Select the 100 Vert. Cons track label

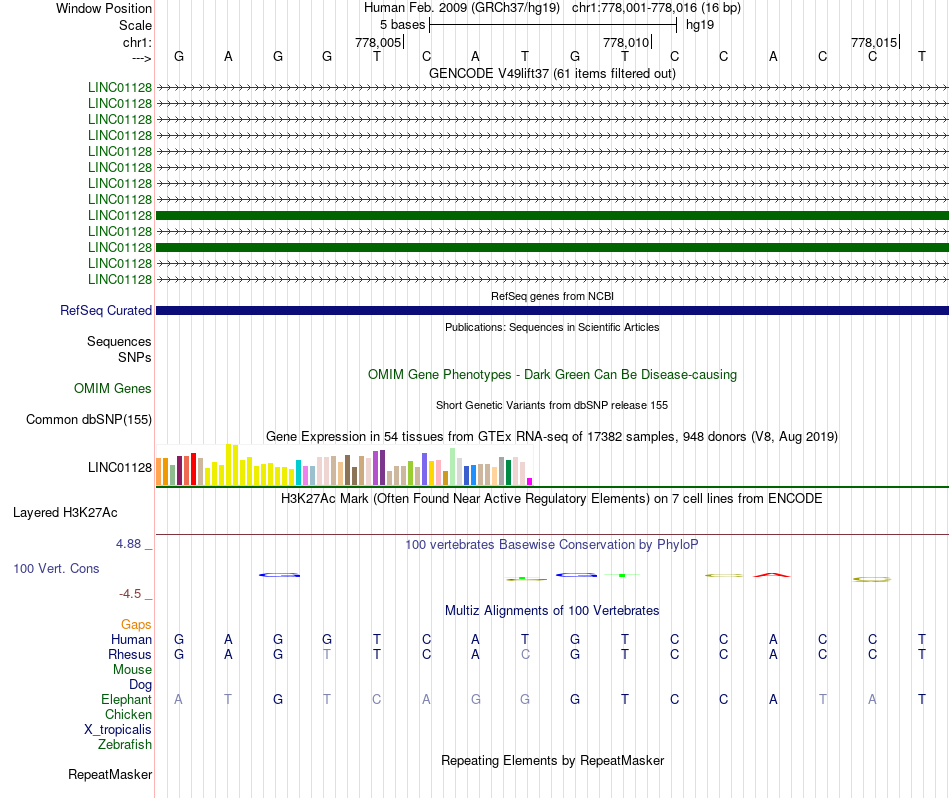coord(56,568)
